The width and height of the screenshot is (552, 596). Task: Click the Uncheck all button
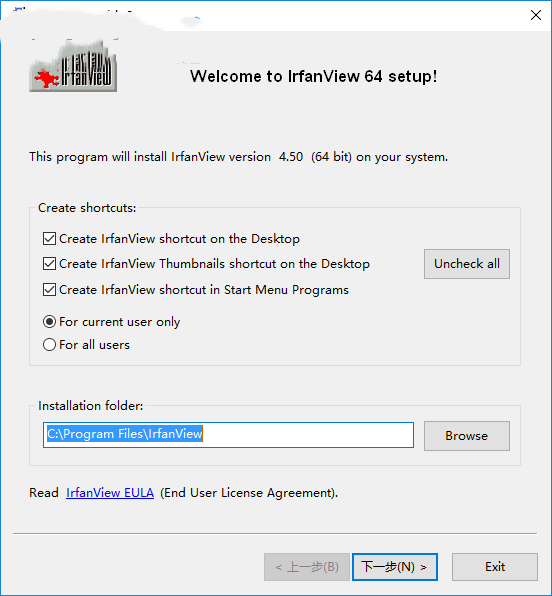(x=467, y=264)
